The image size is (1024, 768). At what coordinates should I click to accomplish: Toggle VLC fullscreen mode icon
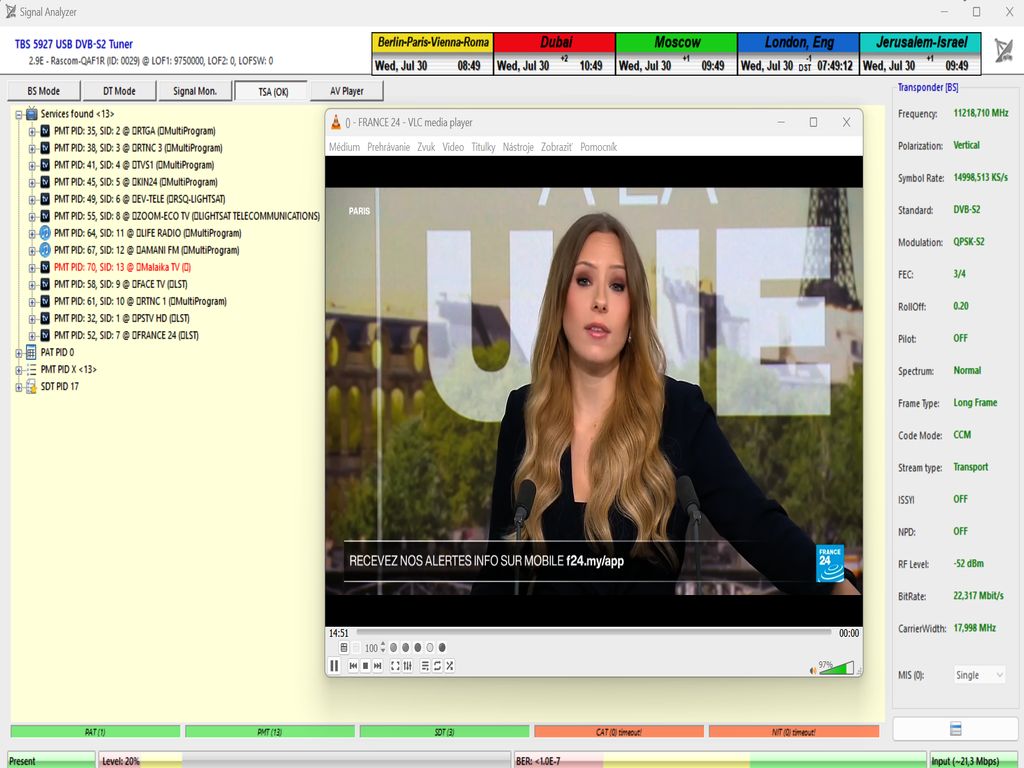395,666
